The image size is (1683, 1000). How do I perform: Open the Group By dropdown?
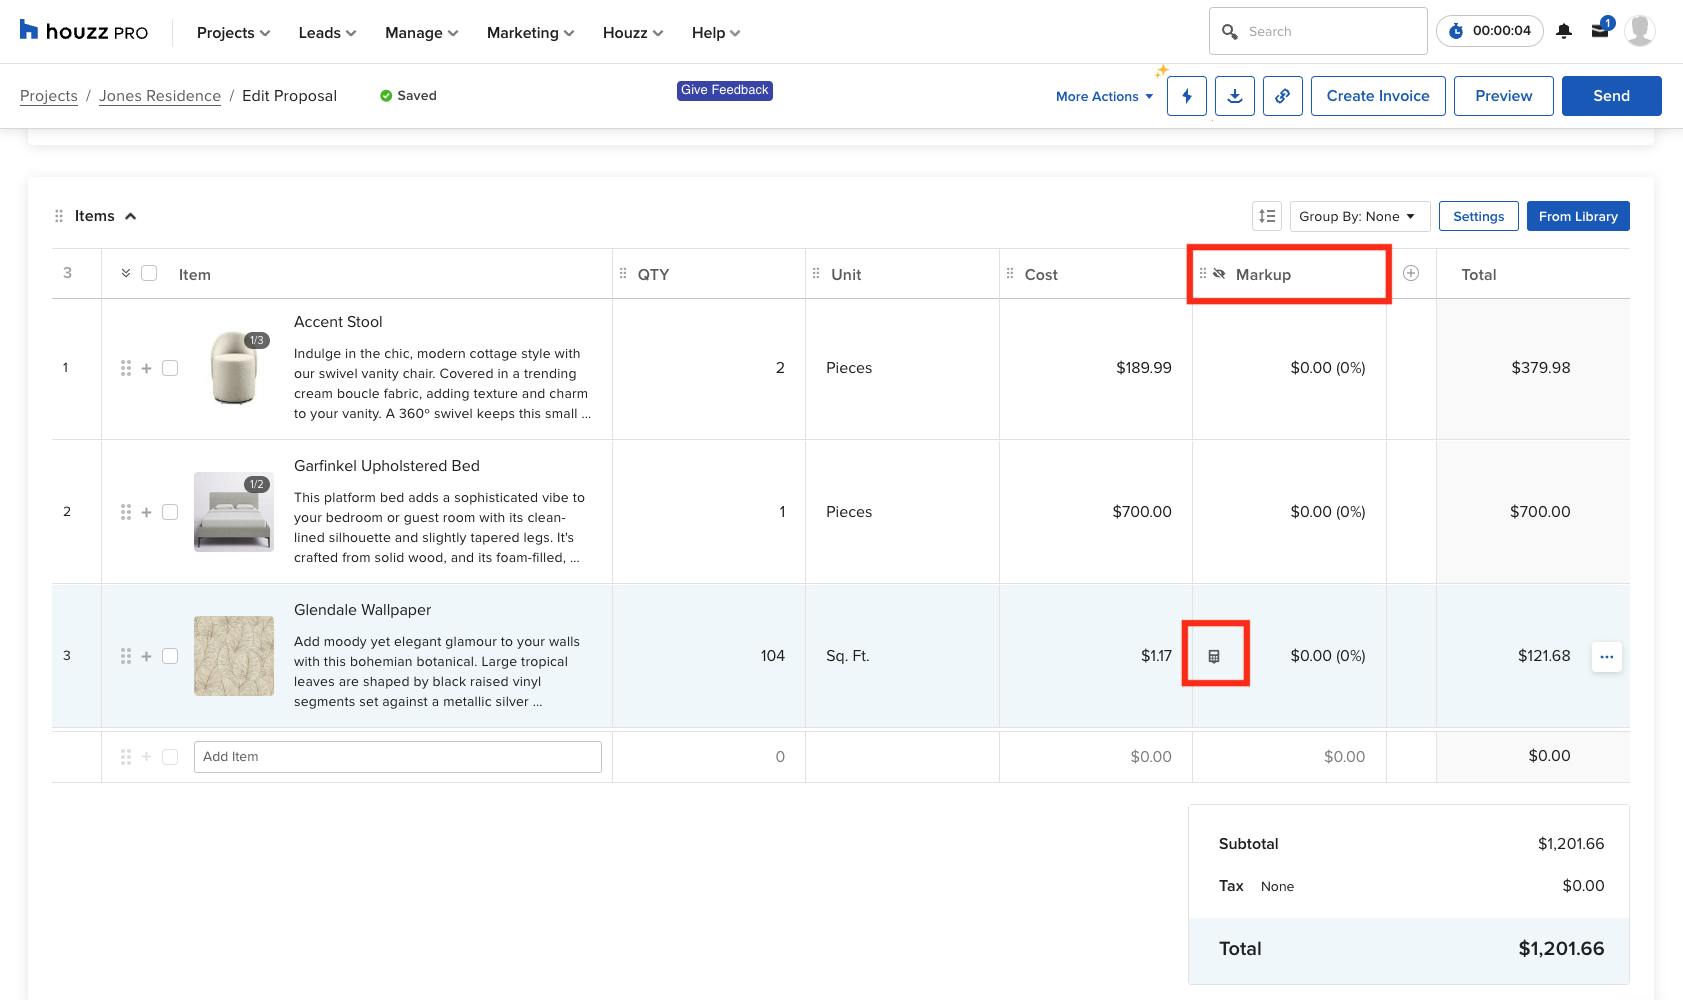pos(1358,216)
